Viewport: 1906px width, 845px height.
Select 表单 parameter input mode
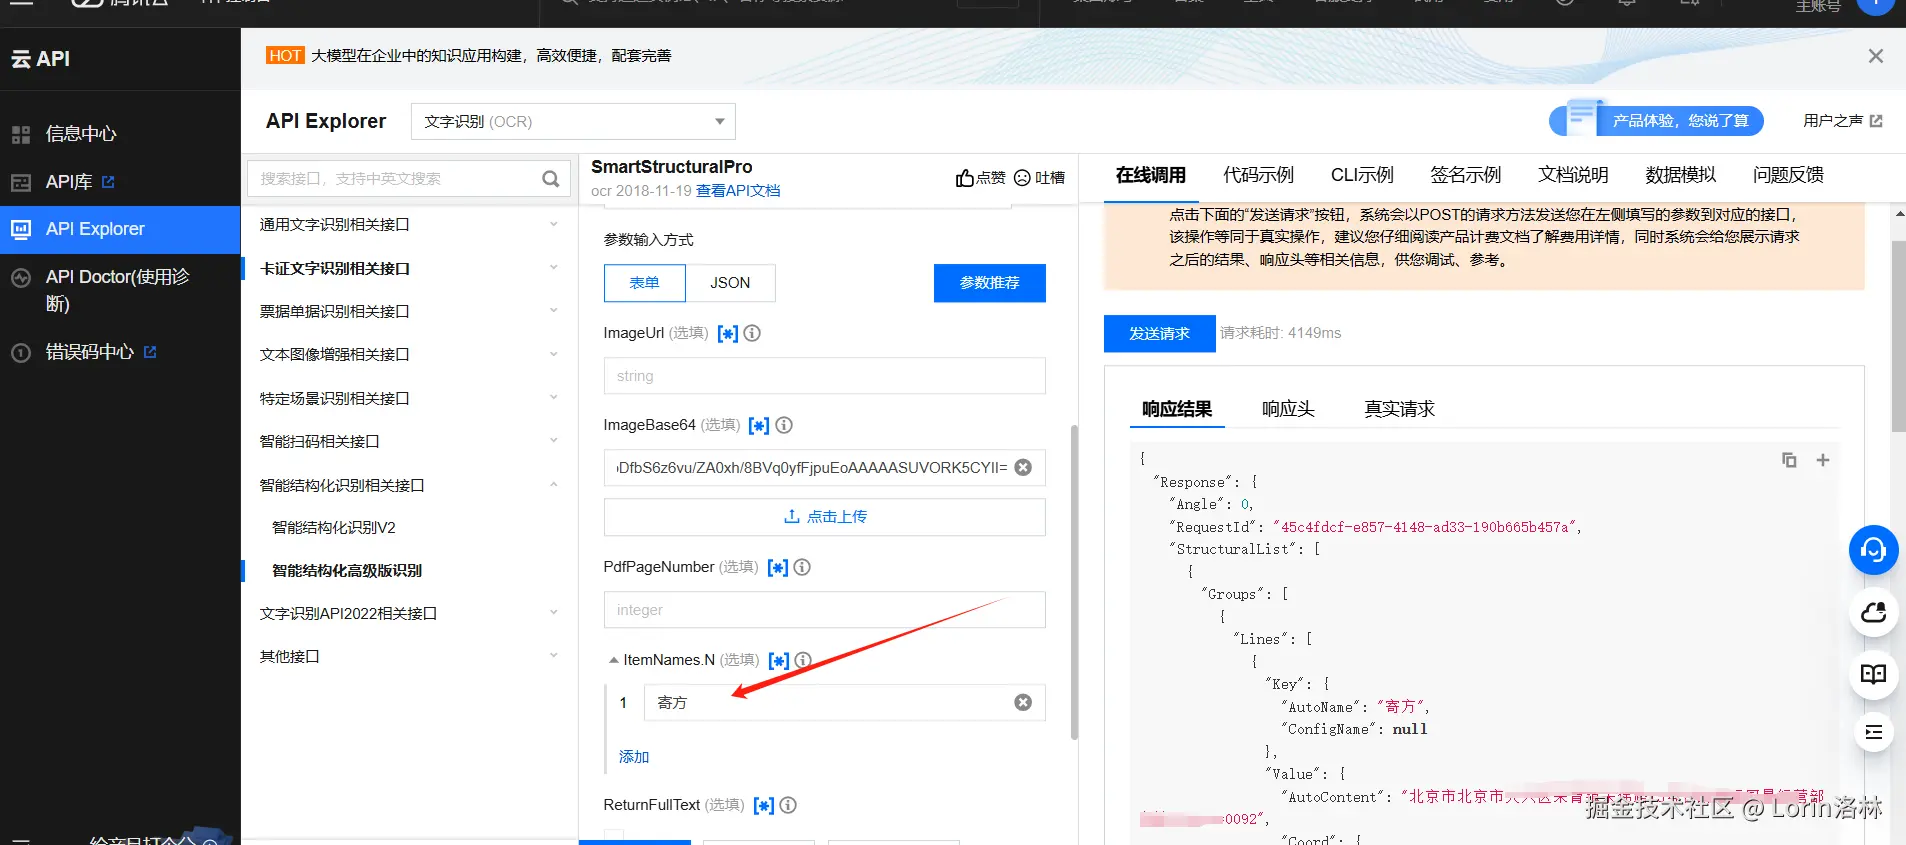(x=645, y=283)
